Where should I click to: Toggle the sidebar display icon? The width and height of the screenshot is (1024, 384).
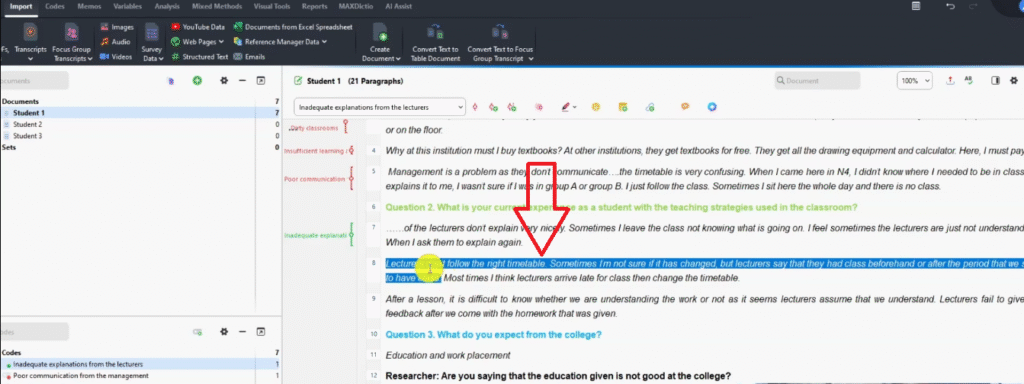point(996,80)
